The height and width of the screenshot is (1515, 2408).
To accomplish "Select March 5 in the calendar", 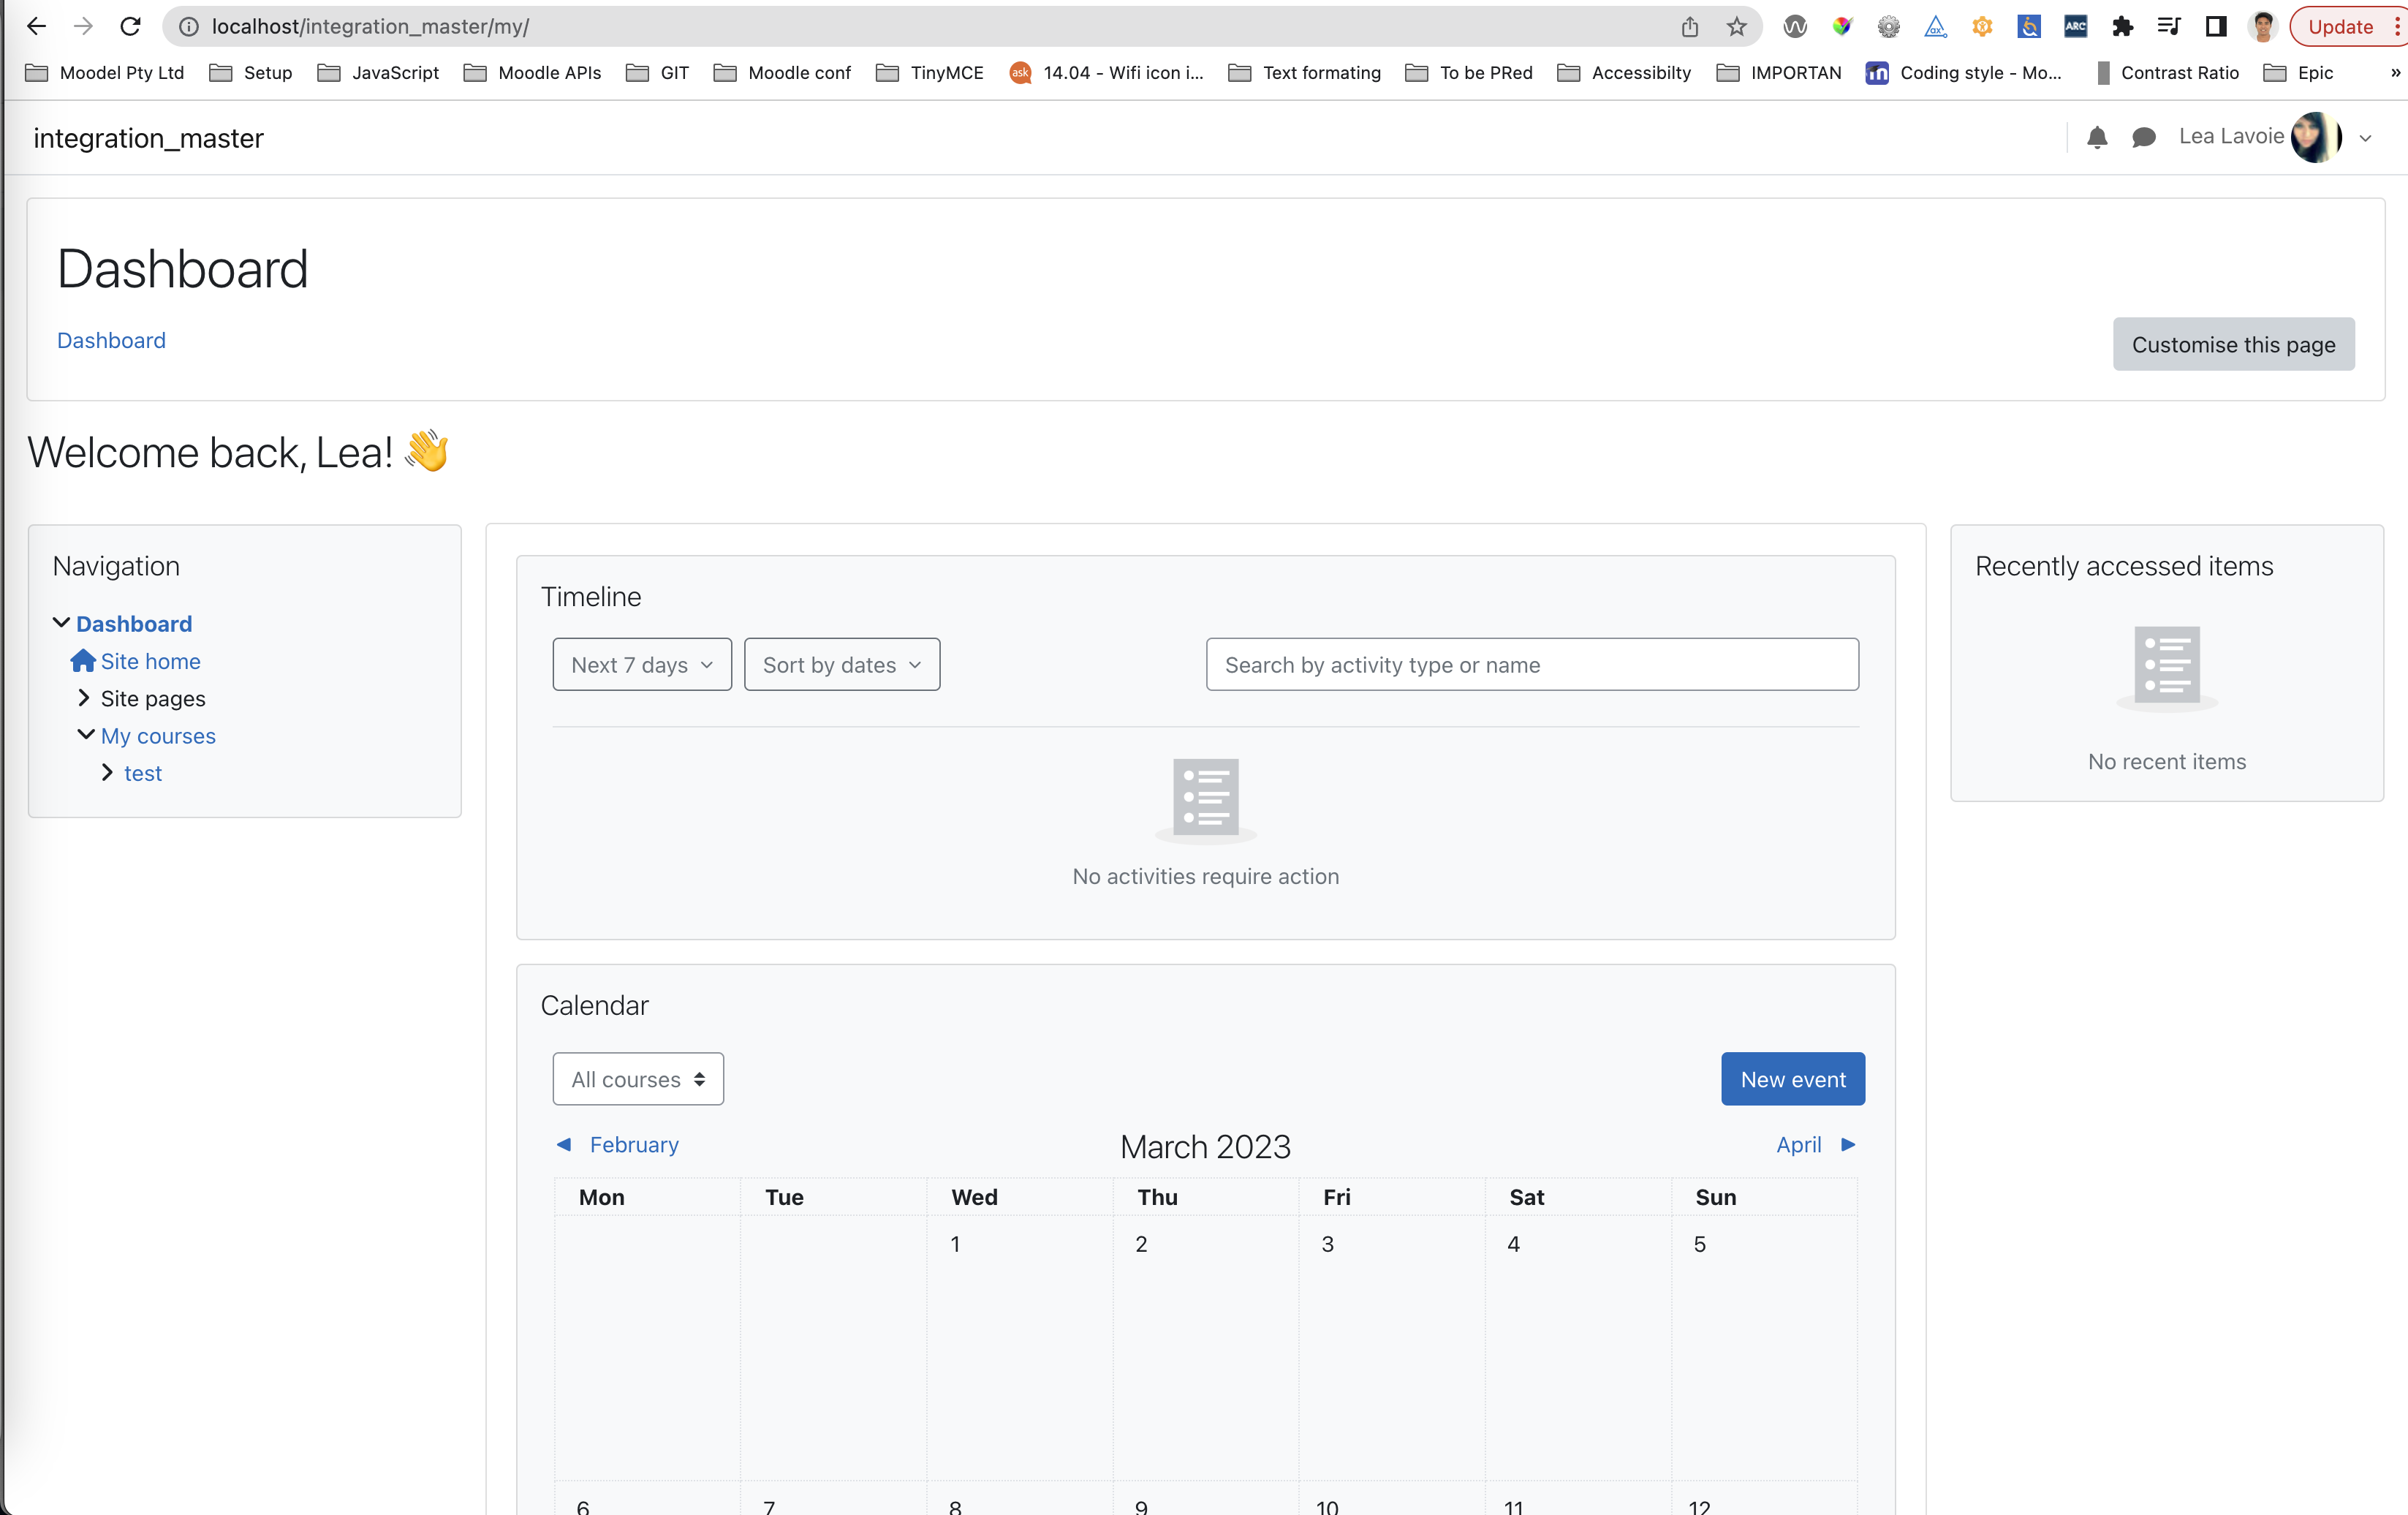I will click(1699, 1244).
